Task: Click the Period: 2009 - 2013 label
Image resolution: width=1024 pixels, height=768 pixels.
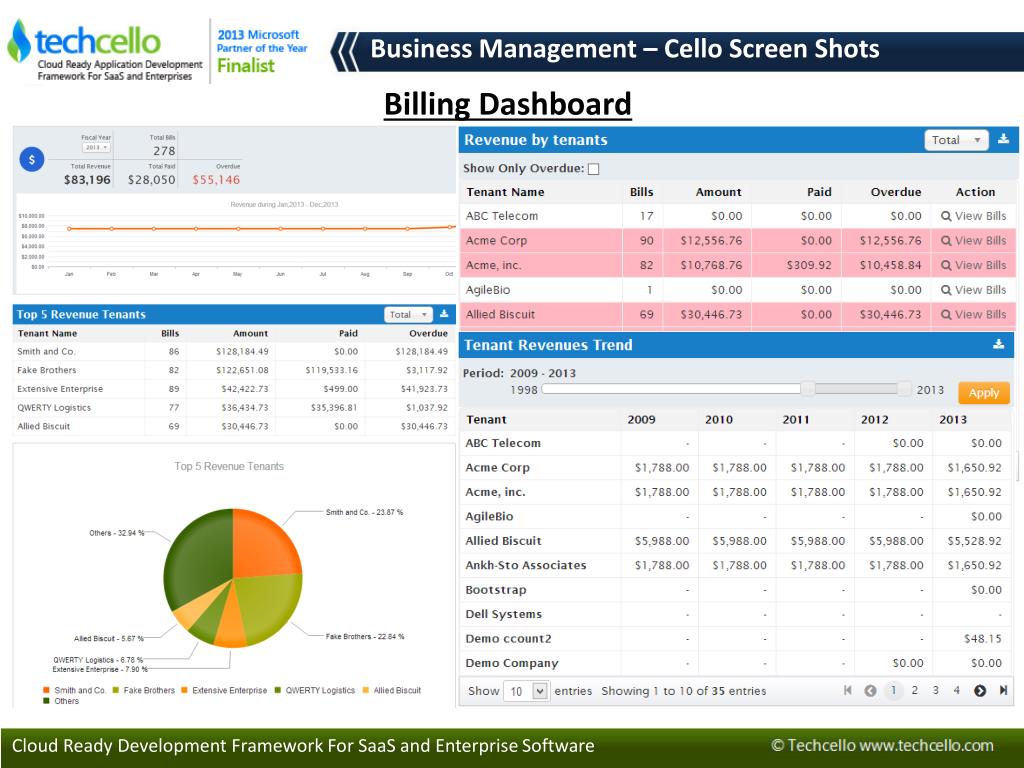Action: click(519, 374)
